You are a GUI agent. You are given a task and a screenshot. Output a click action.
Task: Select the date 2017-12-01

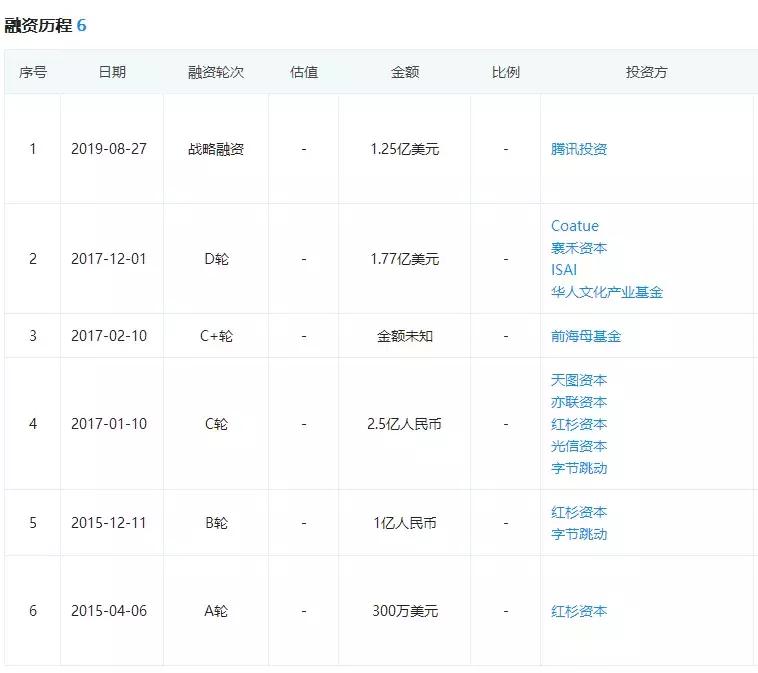click(x=109, y=259)
